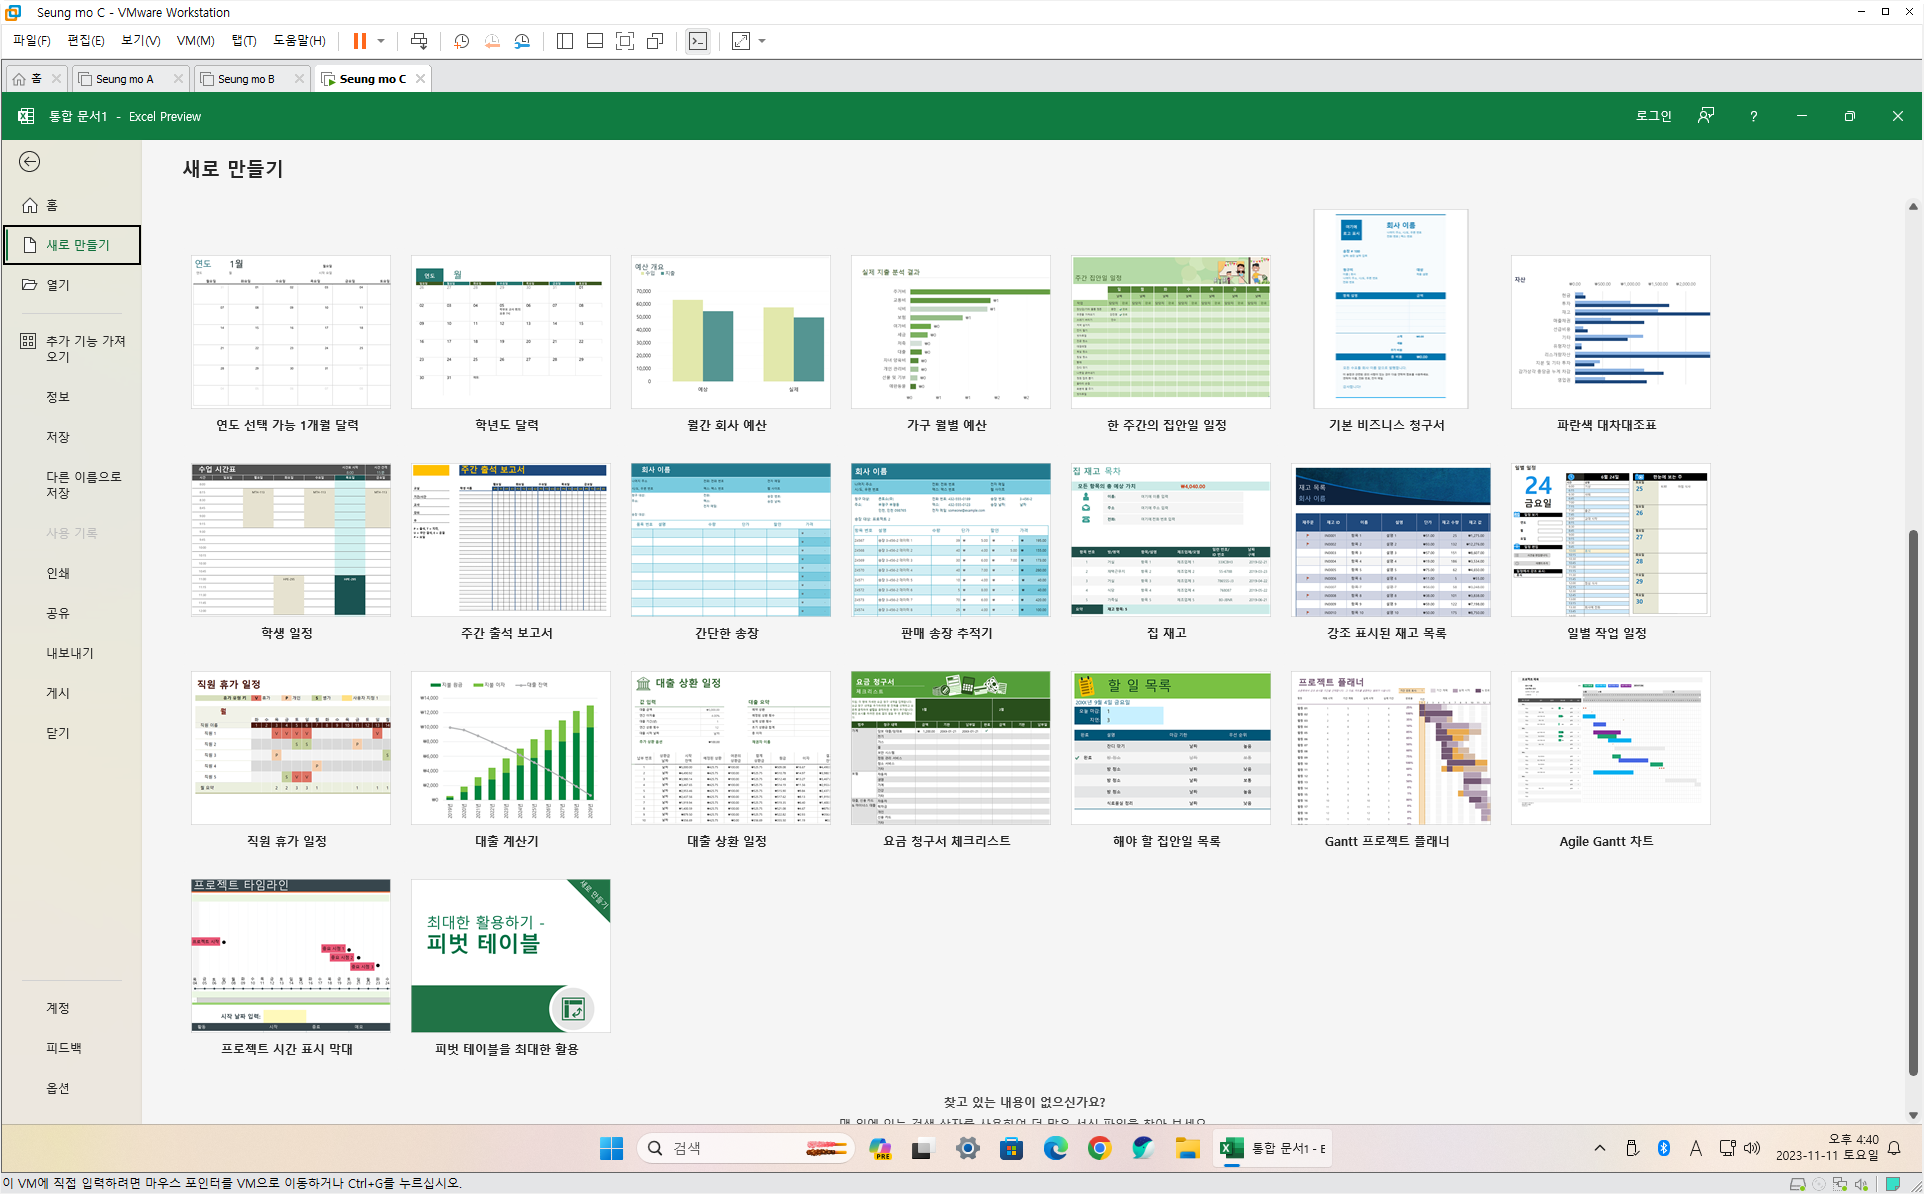
Task: Enter VMware full screen mode icon
Action: pos(625,41)
